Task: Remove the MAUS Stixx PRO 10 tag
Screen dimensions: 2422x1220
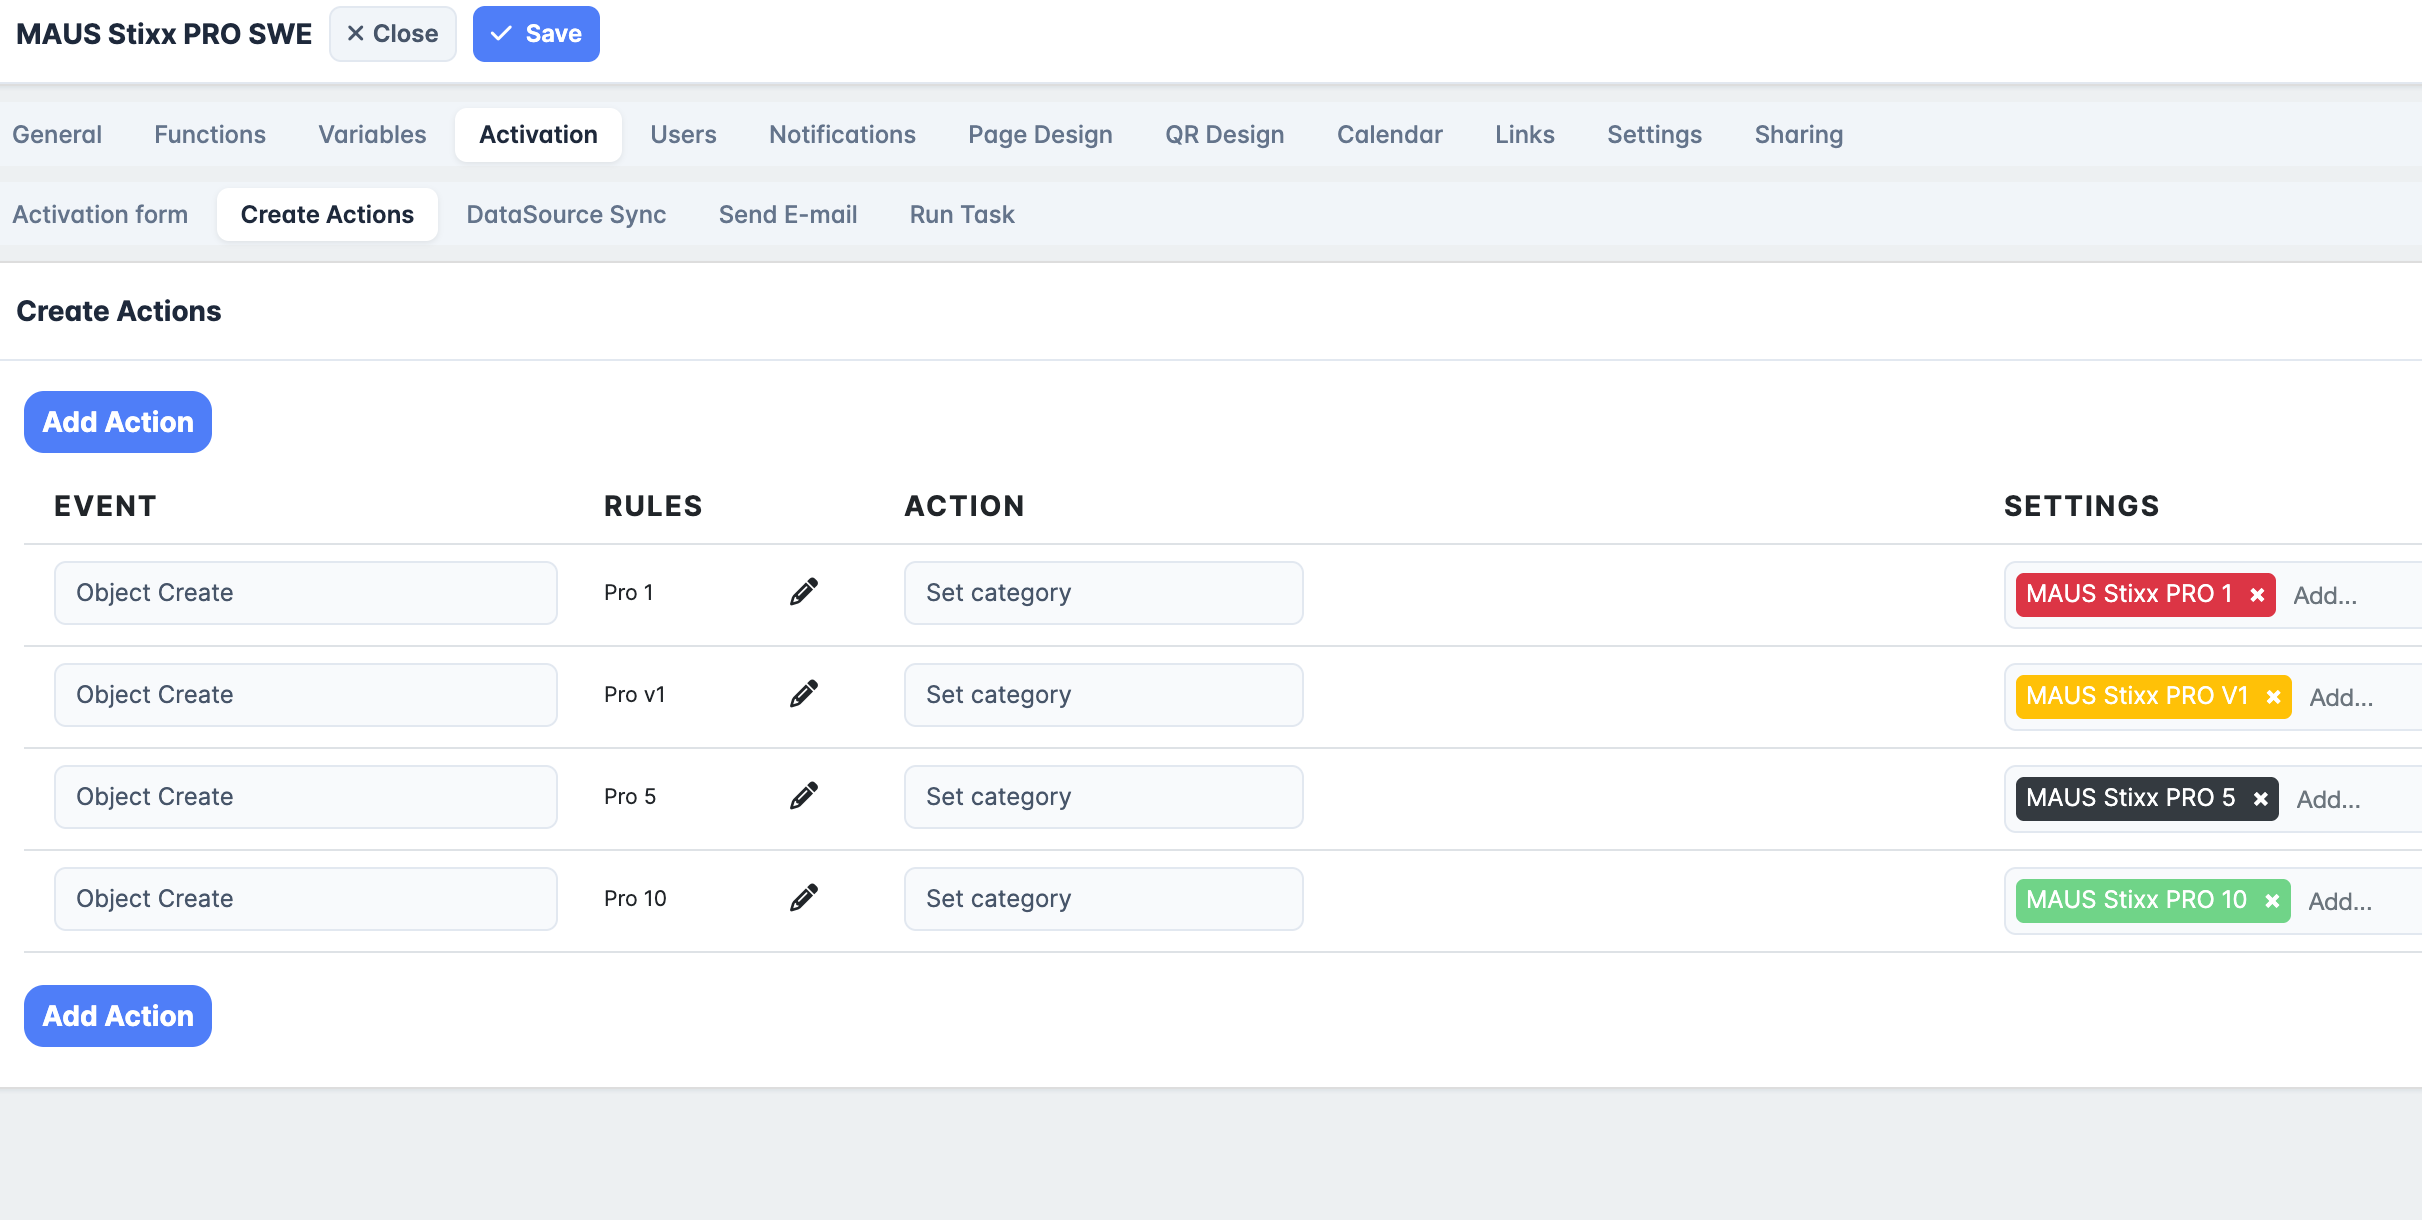Action: 2272,901
